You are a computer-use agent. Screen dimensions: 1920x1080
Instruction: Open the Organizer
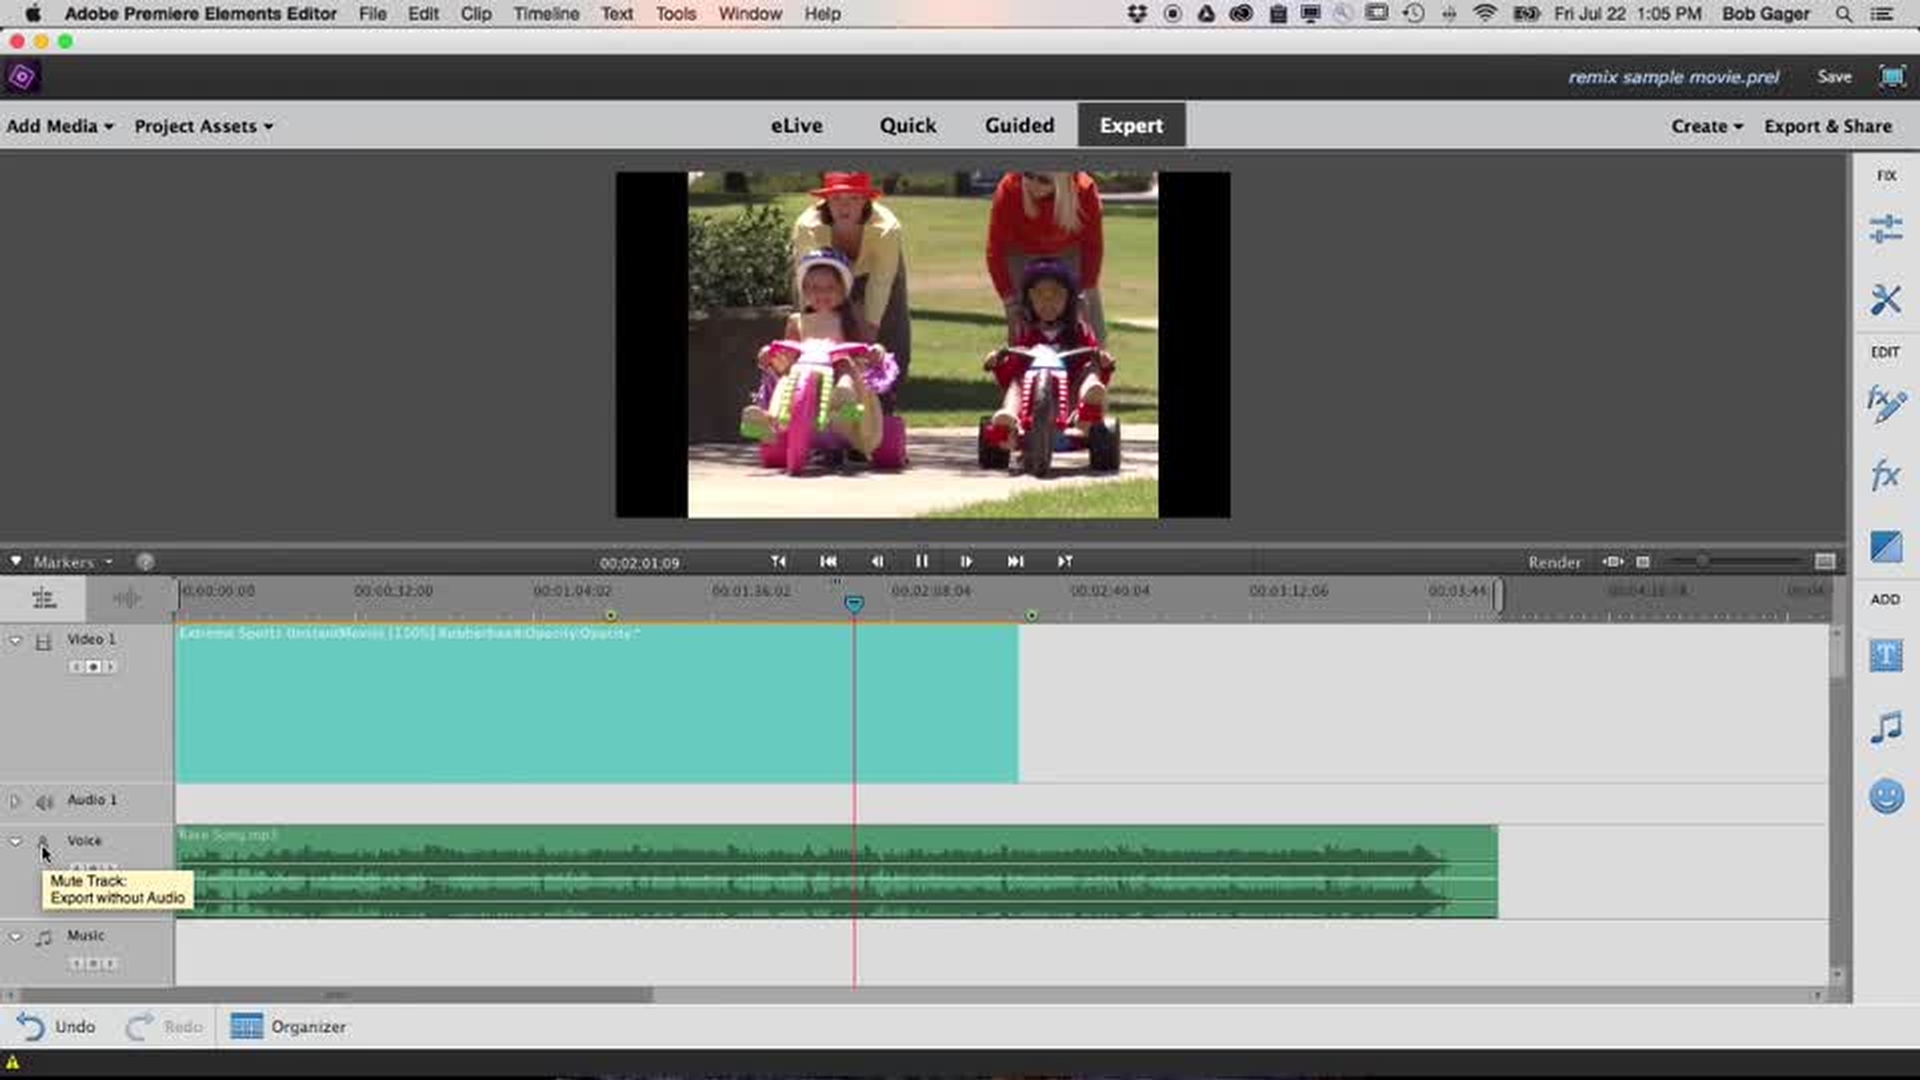[288, 1027]
